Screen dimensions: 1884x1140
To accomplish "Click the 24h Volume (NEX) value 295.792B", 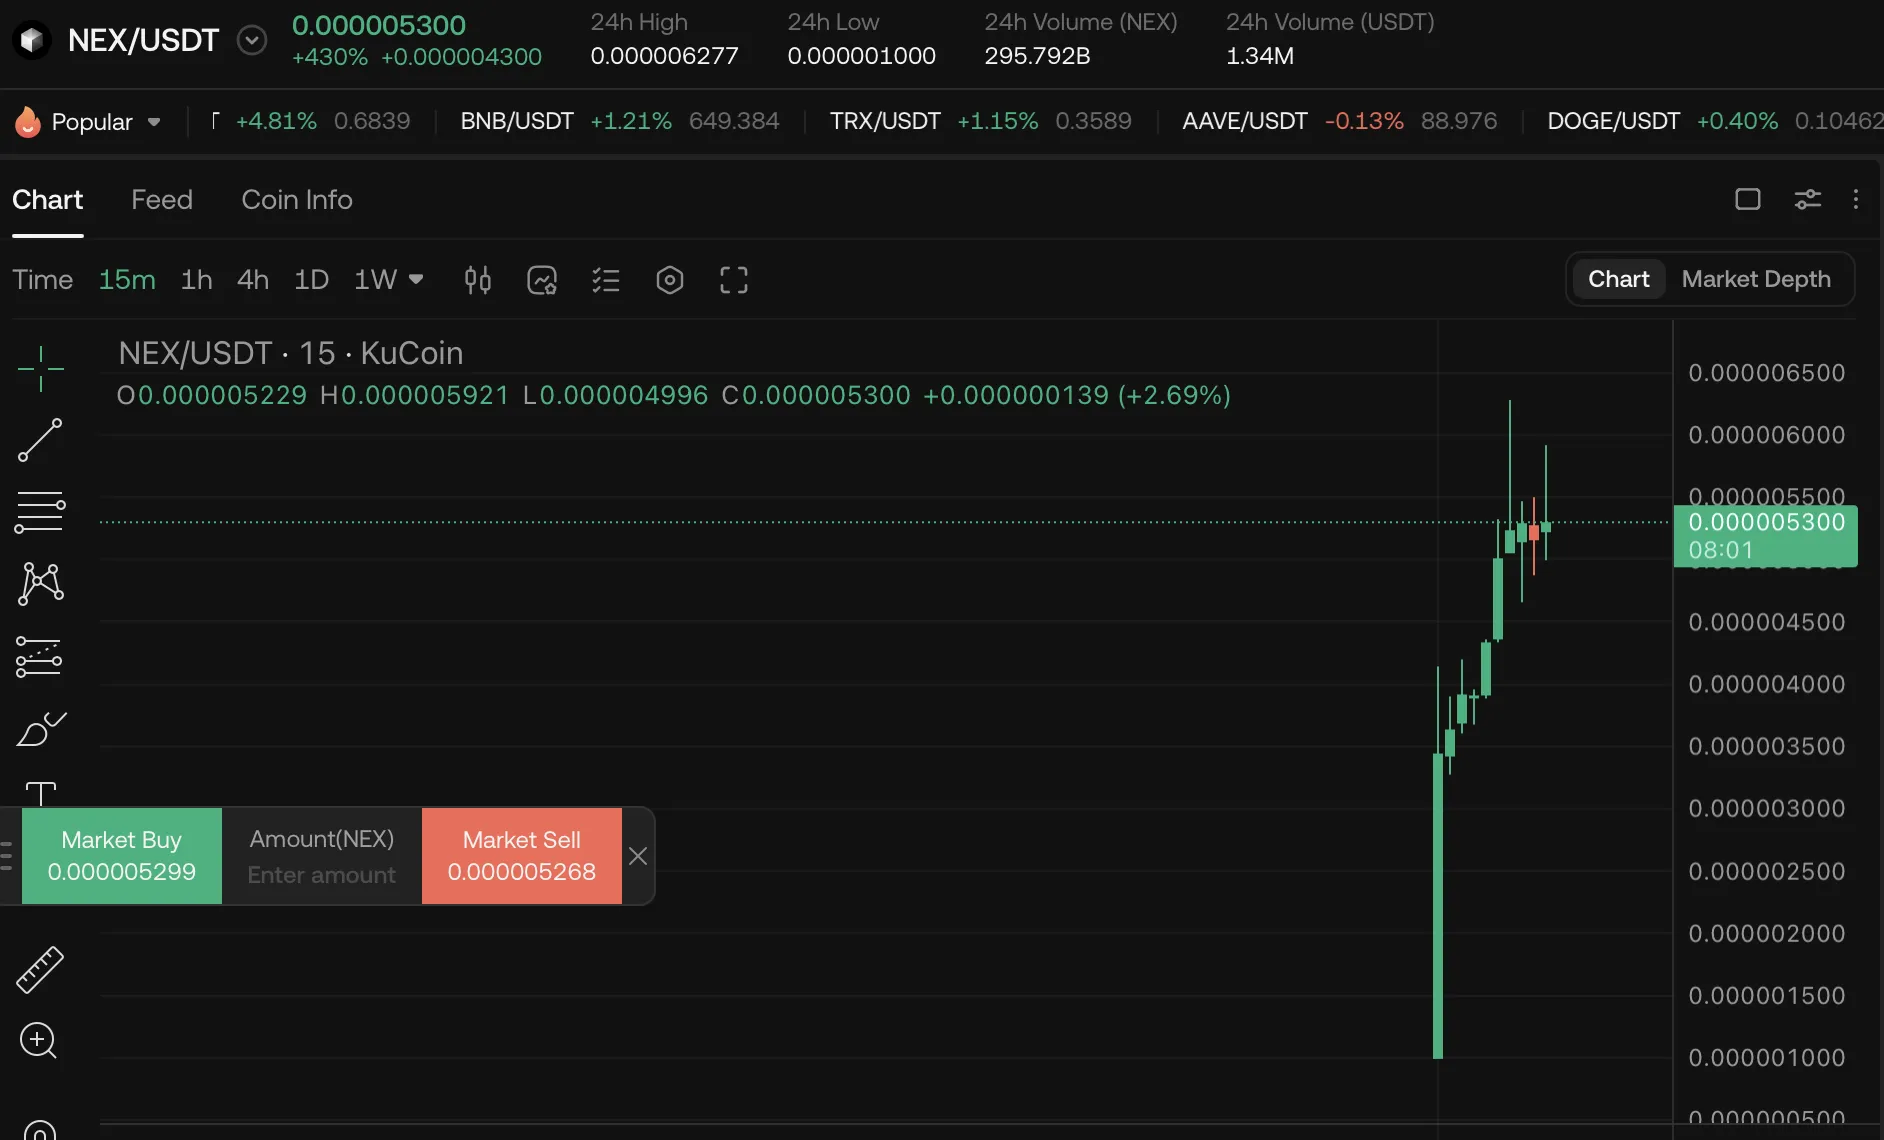I will point(1037,56).
